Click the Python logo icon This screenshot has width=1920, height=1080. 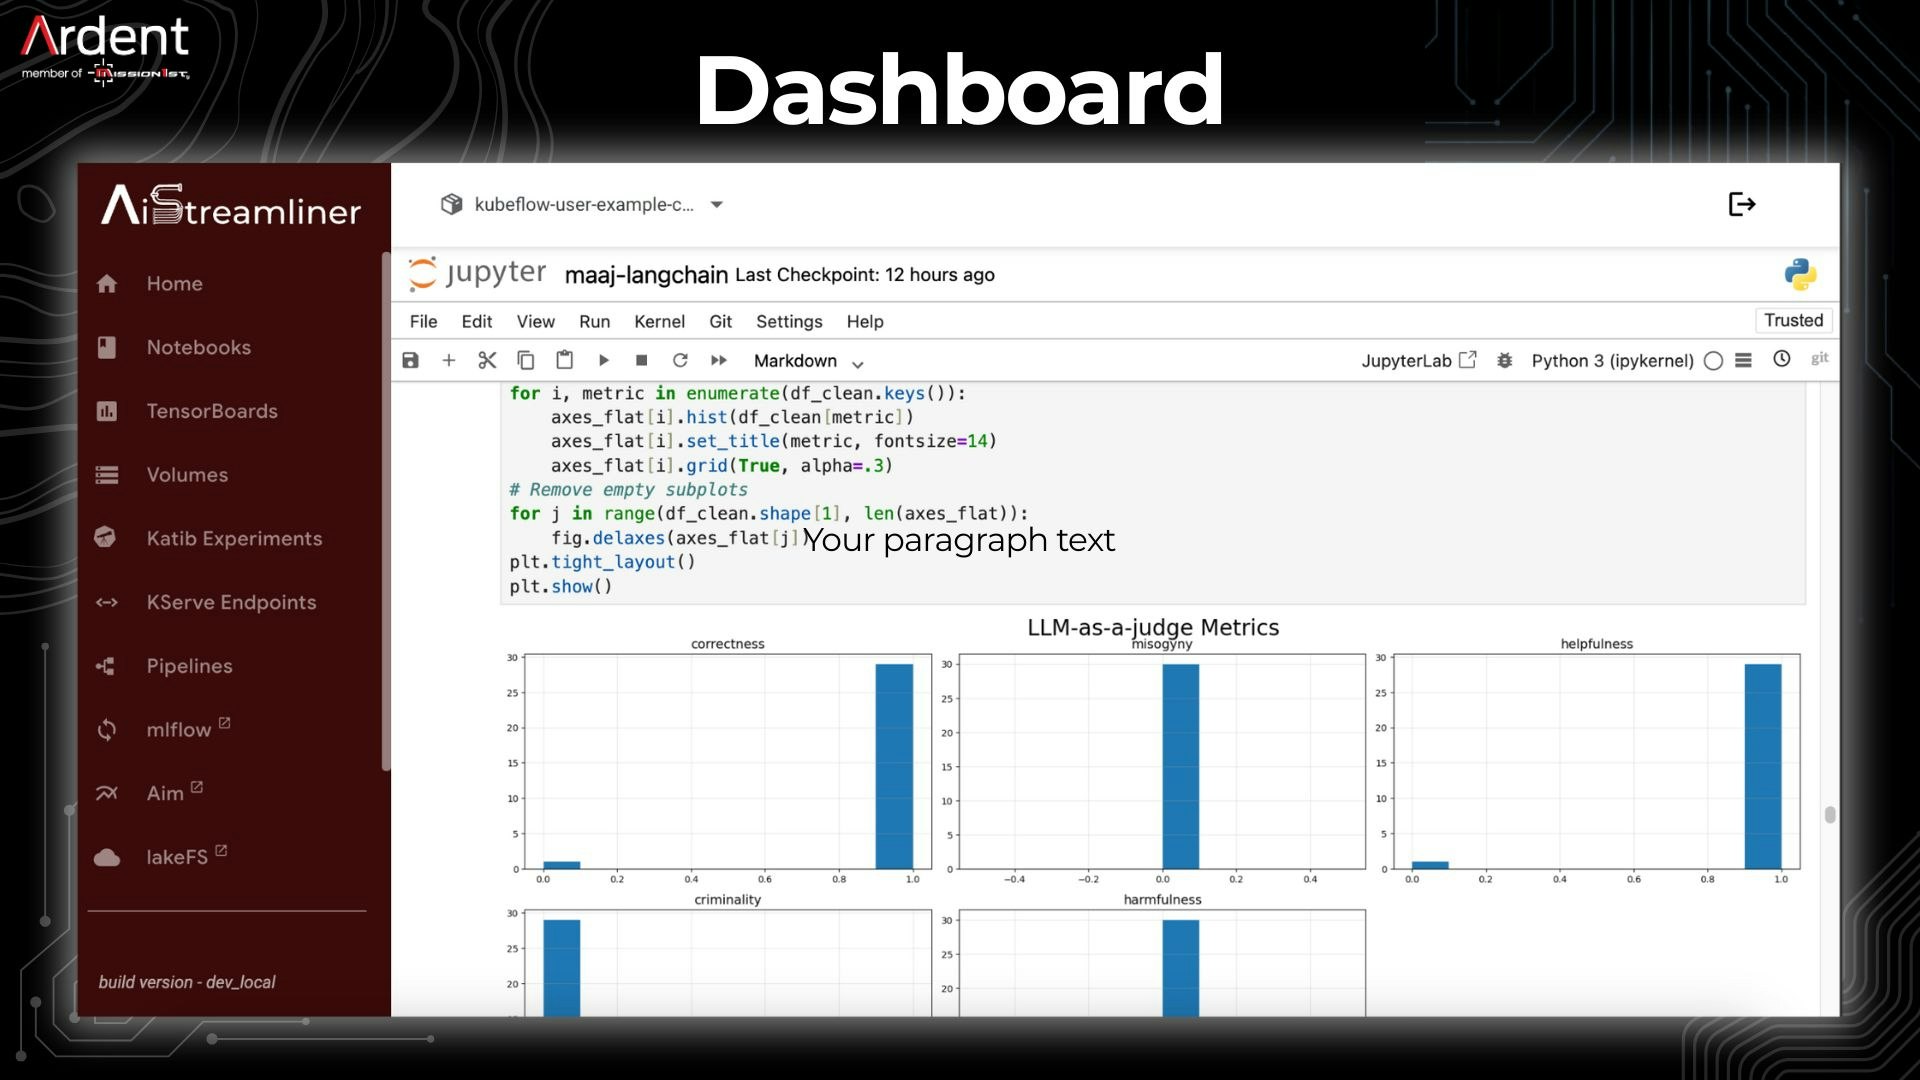tap(1800, 274)
